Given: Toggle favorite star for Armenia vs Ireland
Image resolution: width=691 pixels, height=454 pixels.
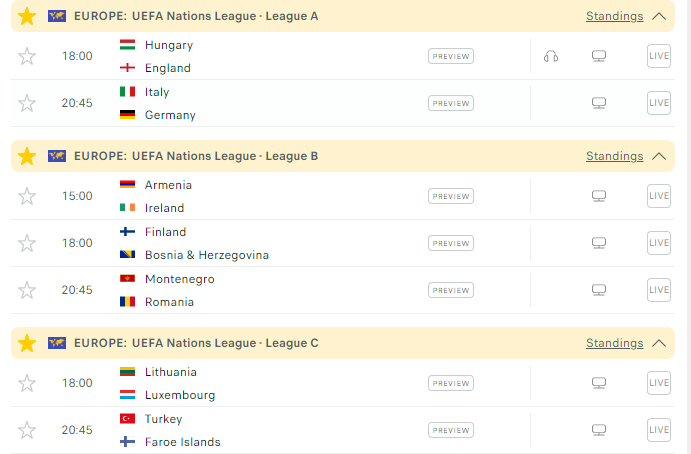Looking at the screenshot, I should point(27,196).
